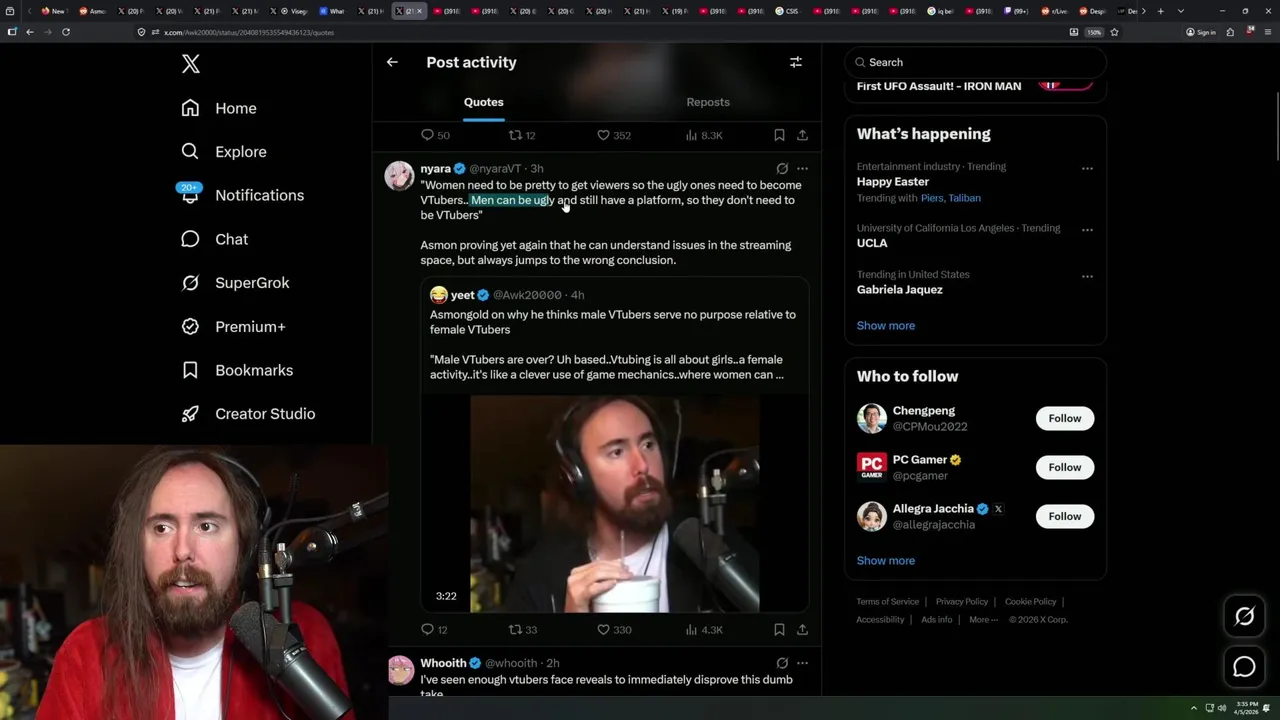Open the Post activity filter settings icon
1280x720 pixels.
coord(796,62)
